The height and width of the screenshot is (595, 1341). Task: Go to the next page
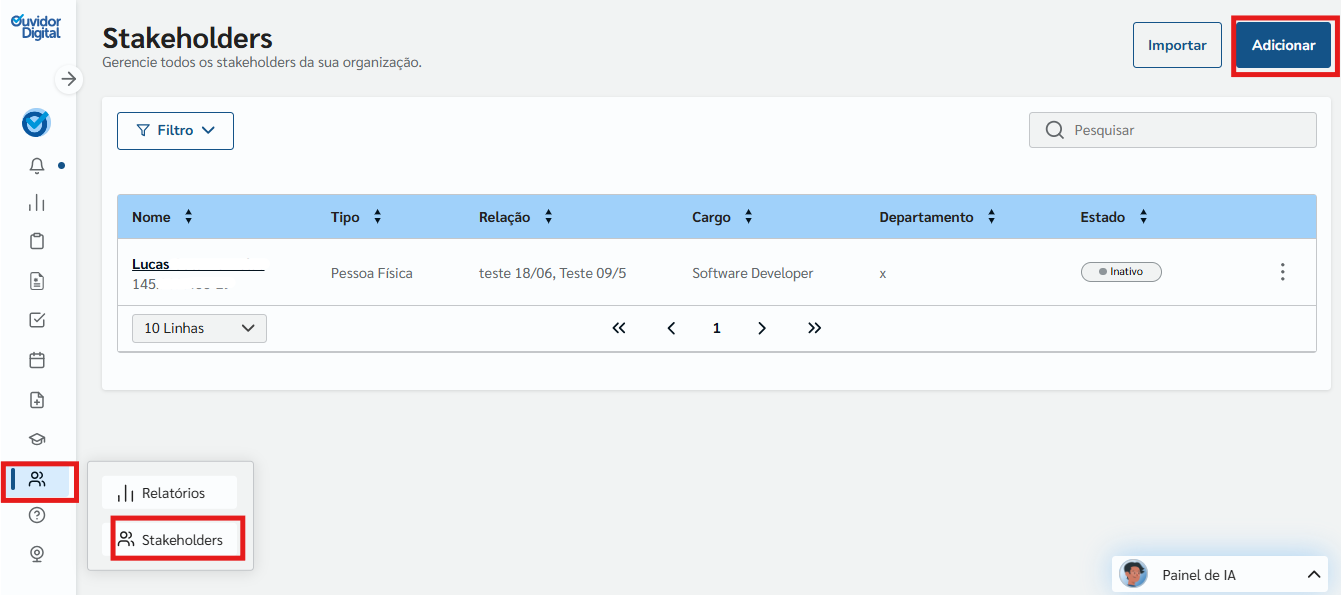[x=762, y=328]
